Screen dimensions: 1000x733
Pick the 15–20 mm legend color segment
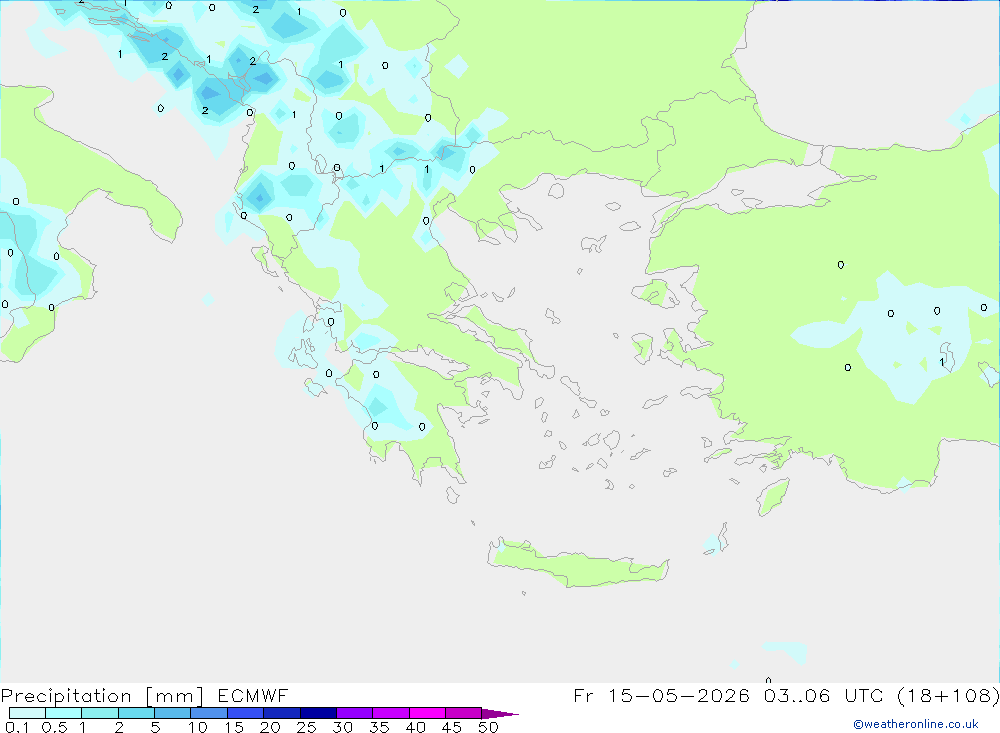point(246,713)
